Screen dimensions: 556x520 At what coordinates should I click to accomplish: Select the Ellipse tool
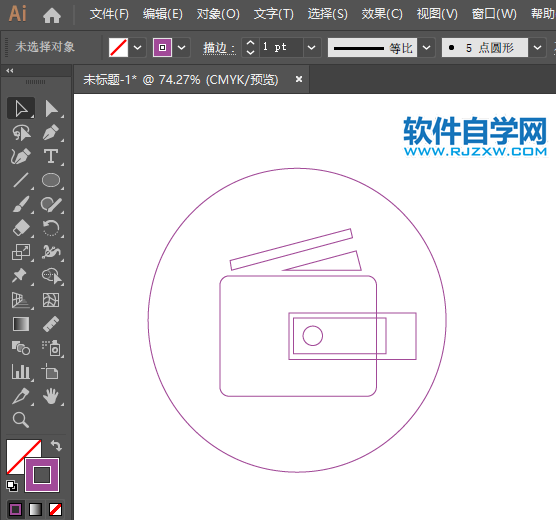pos(51,180)
